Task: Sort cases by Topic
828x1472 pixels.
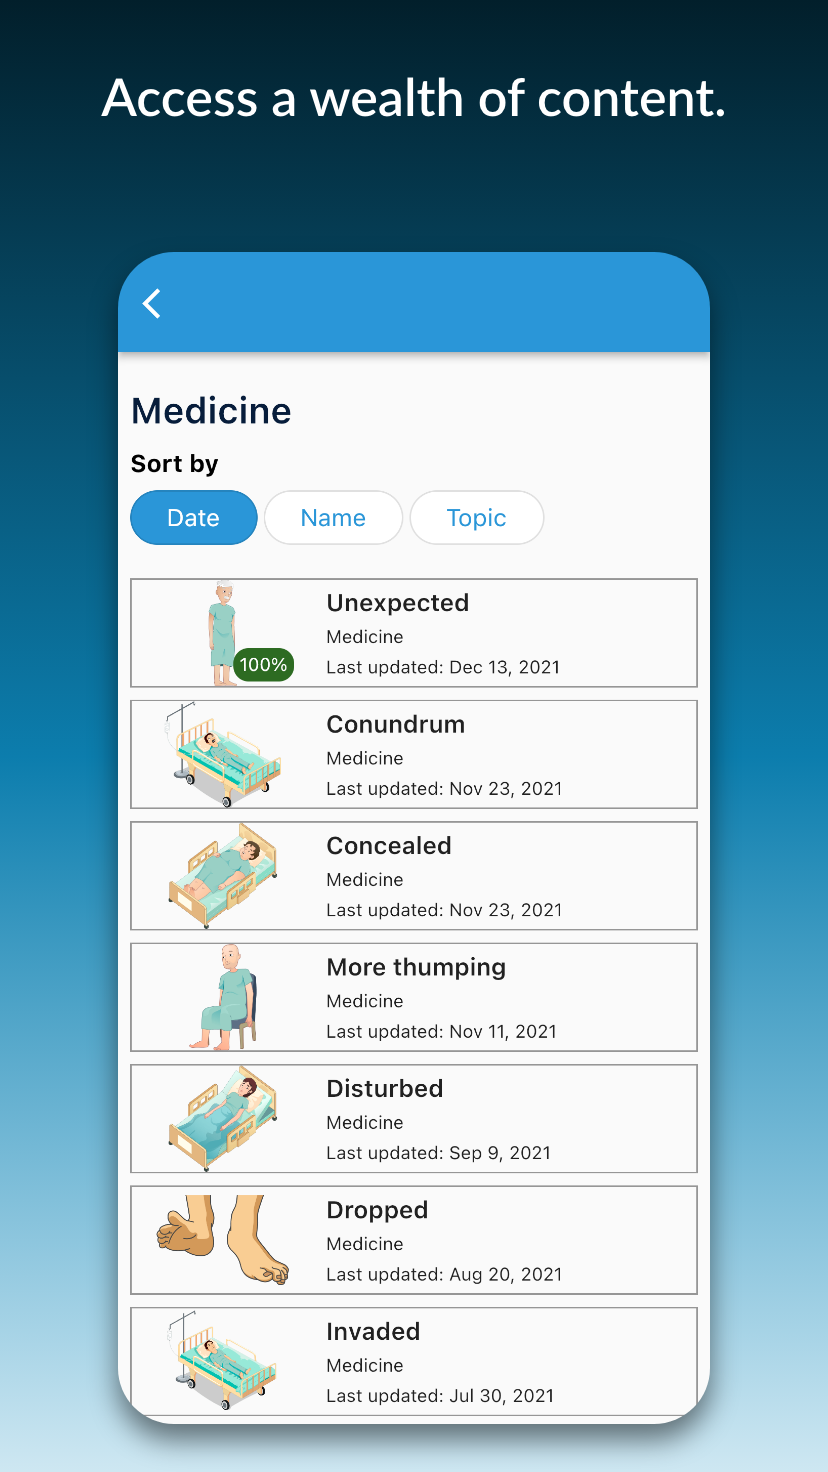Action: click(477, 518)
